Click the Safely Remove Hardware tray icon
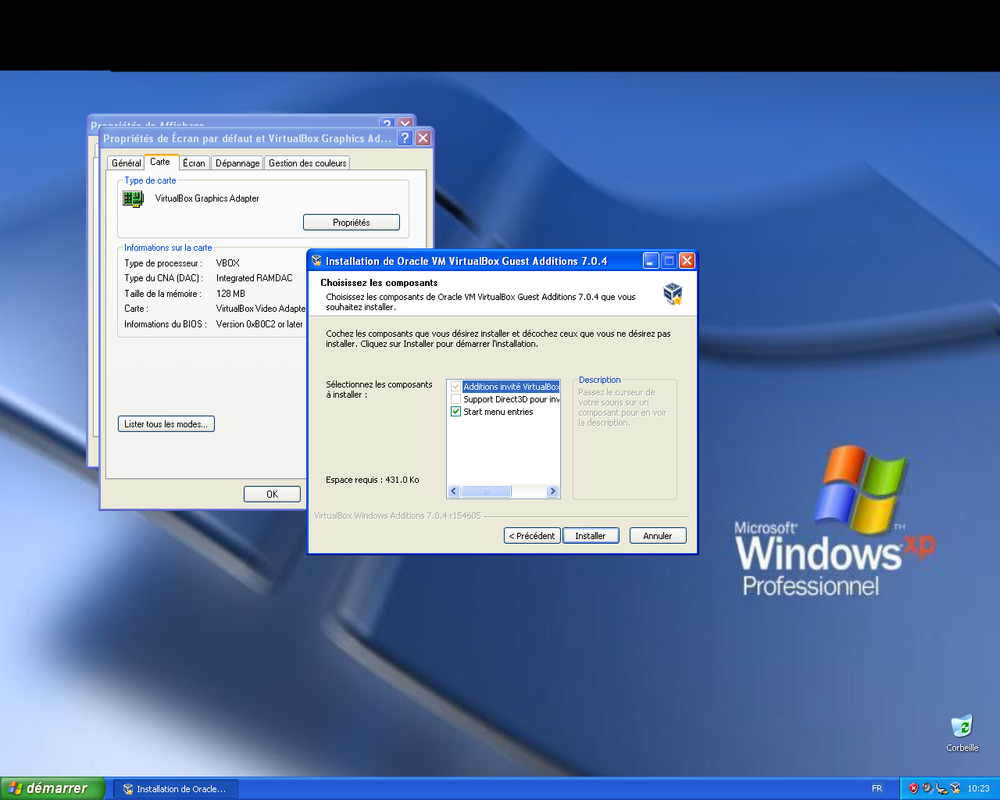Viewport: 1000px width, 800px height. pyautogui.click(x=941, y=789)
